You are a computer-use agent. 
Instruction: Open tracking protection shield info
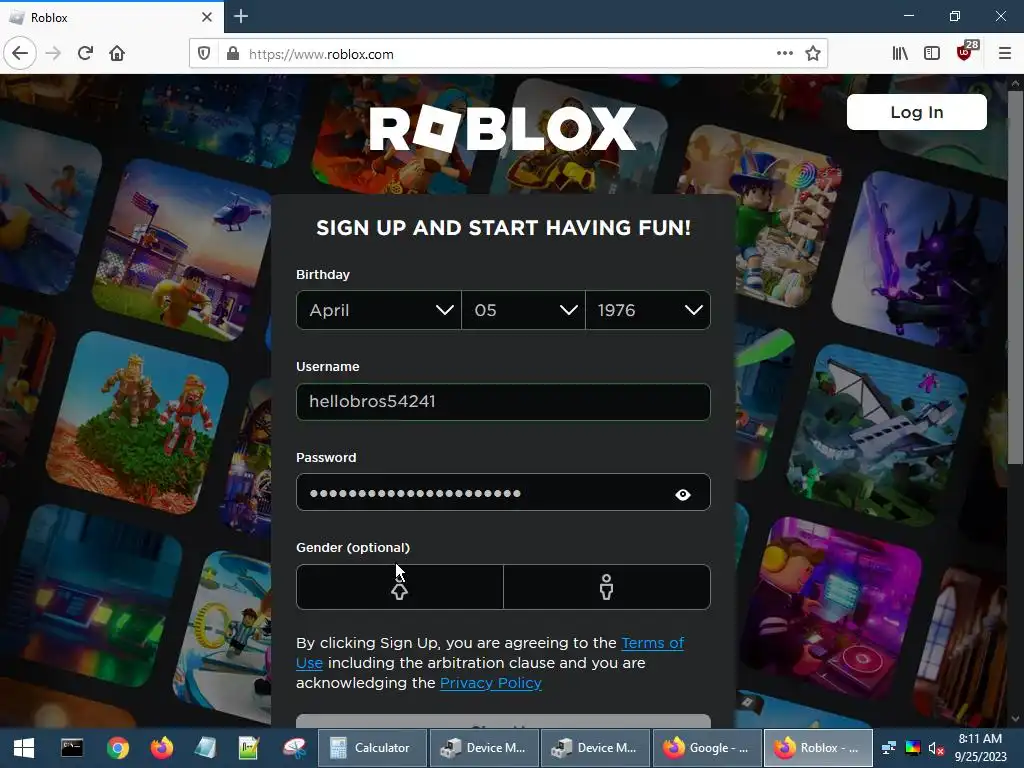coord(204,54)
